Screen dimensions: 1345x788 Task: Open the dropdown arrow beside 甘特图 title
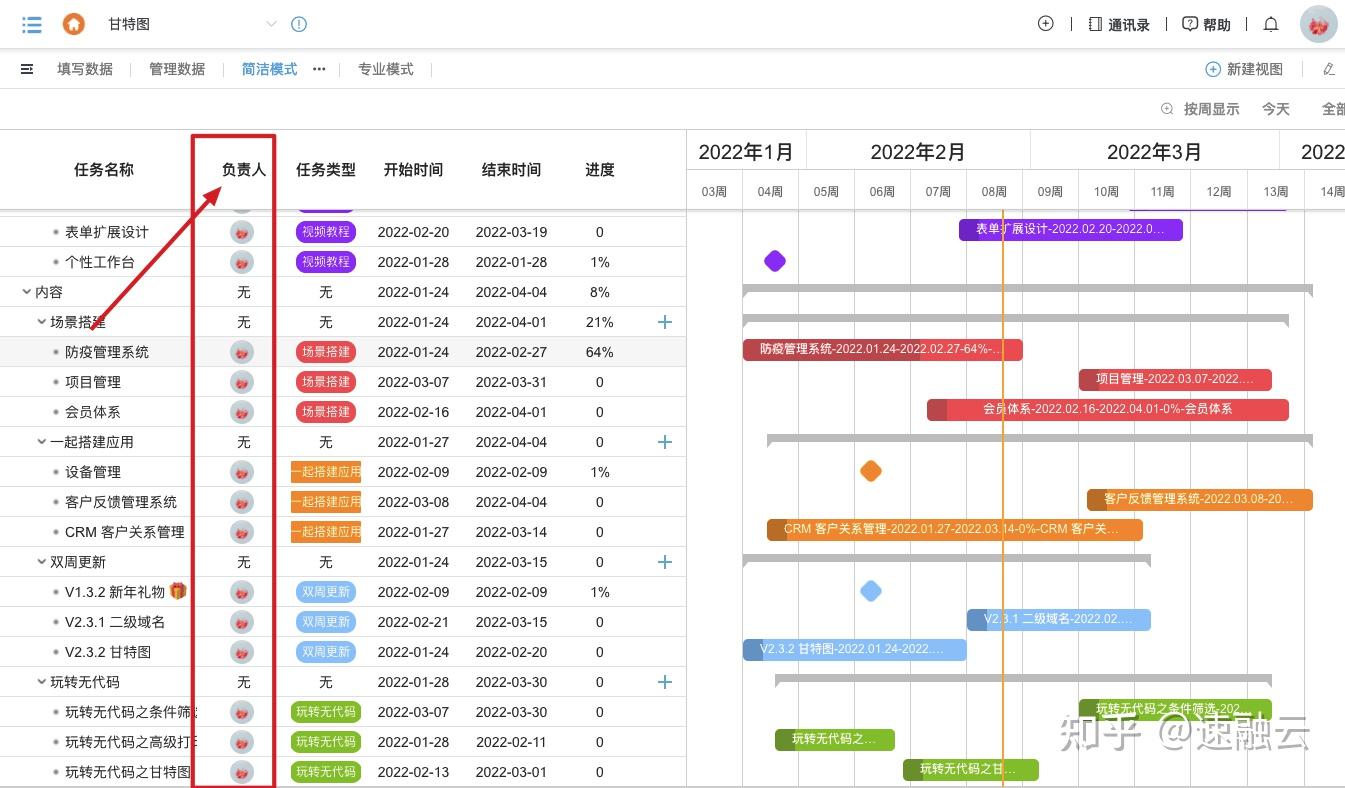tap(270, 24)
